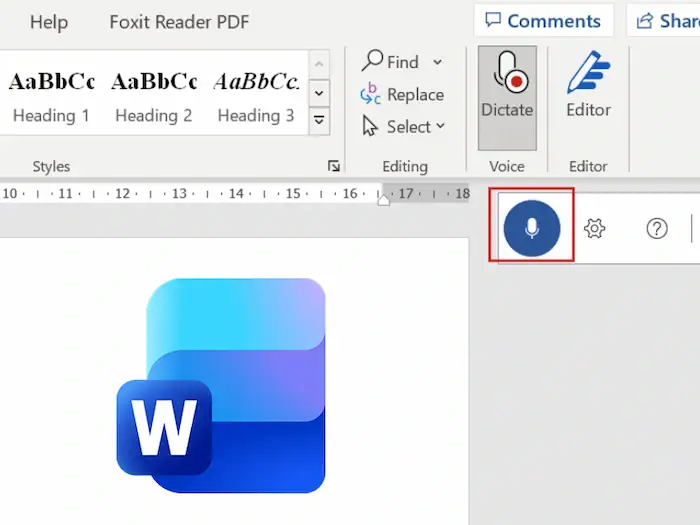Viewport: 700px width, 525px height.
Task: Click the Find magnifier icon
Action: tap(372, 61)
